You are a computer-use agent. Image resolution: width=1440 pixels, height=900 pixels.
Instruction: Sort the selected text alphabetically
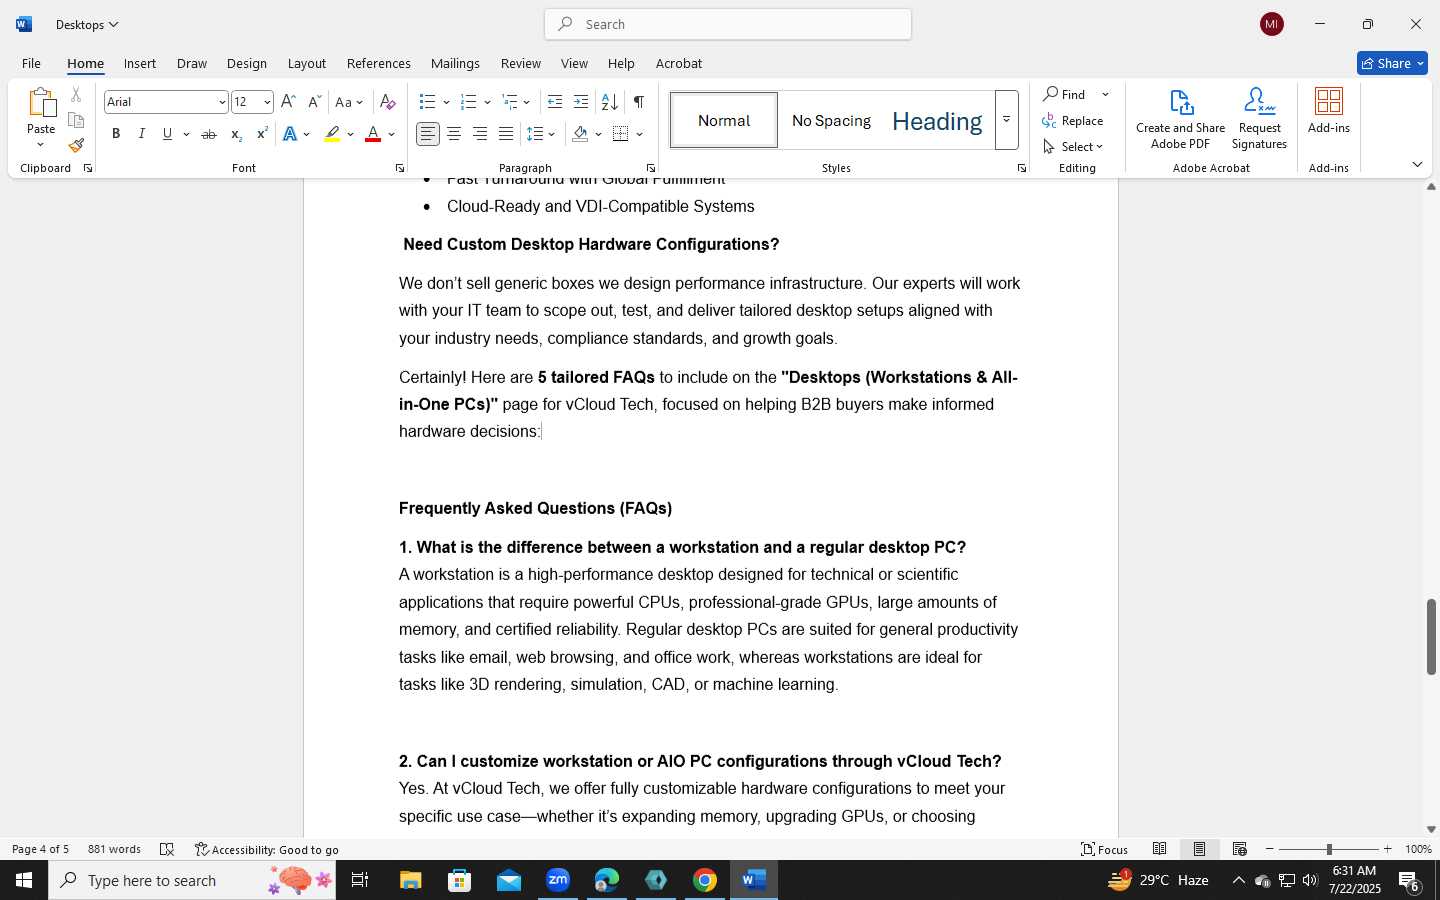609,102
